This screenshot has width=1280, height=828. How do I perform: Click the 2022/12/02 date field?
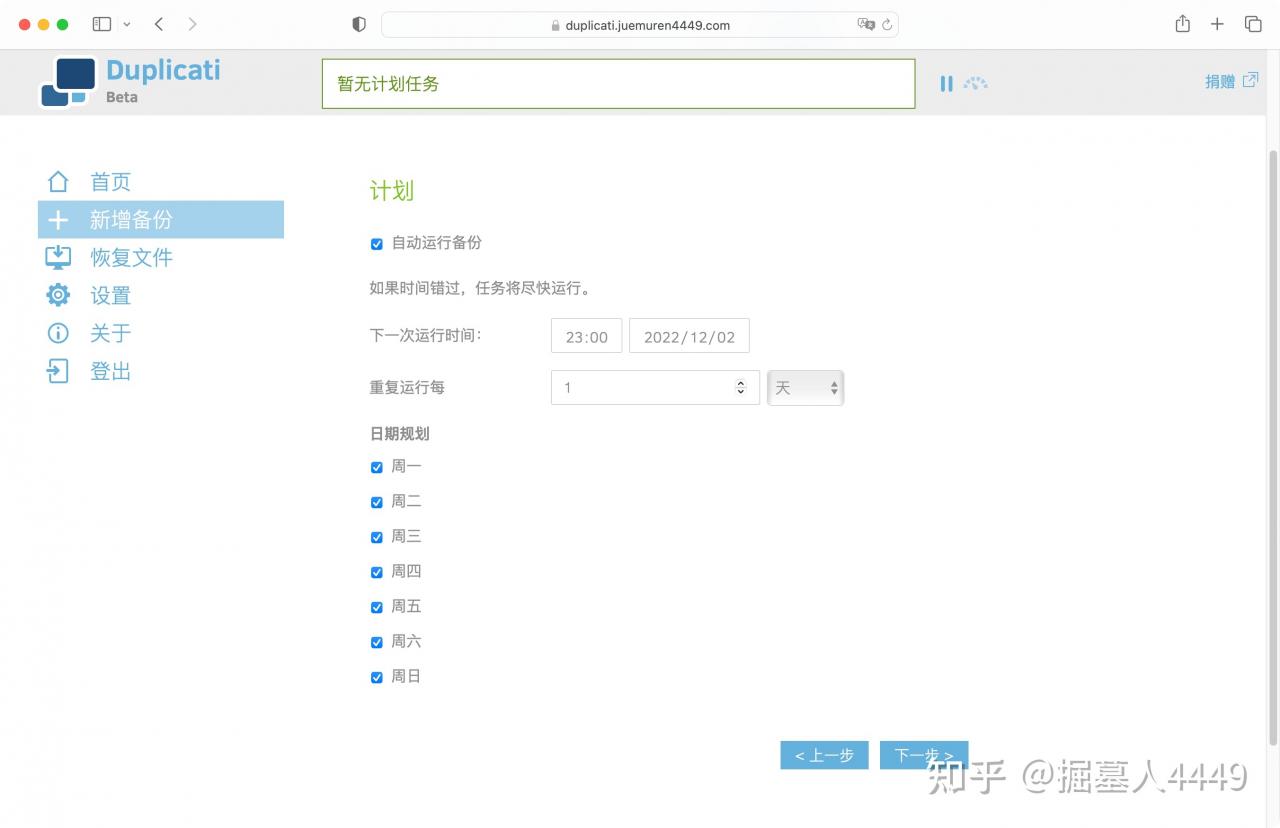click(x=689, y=336)
